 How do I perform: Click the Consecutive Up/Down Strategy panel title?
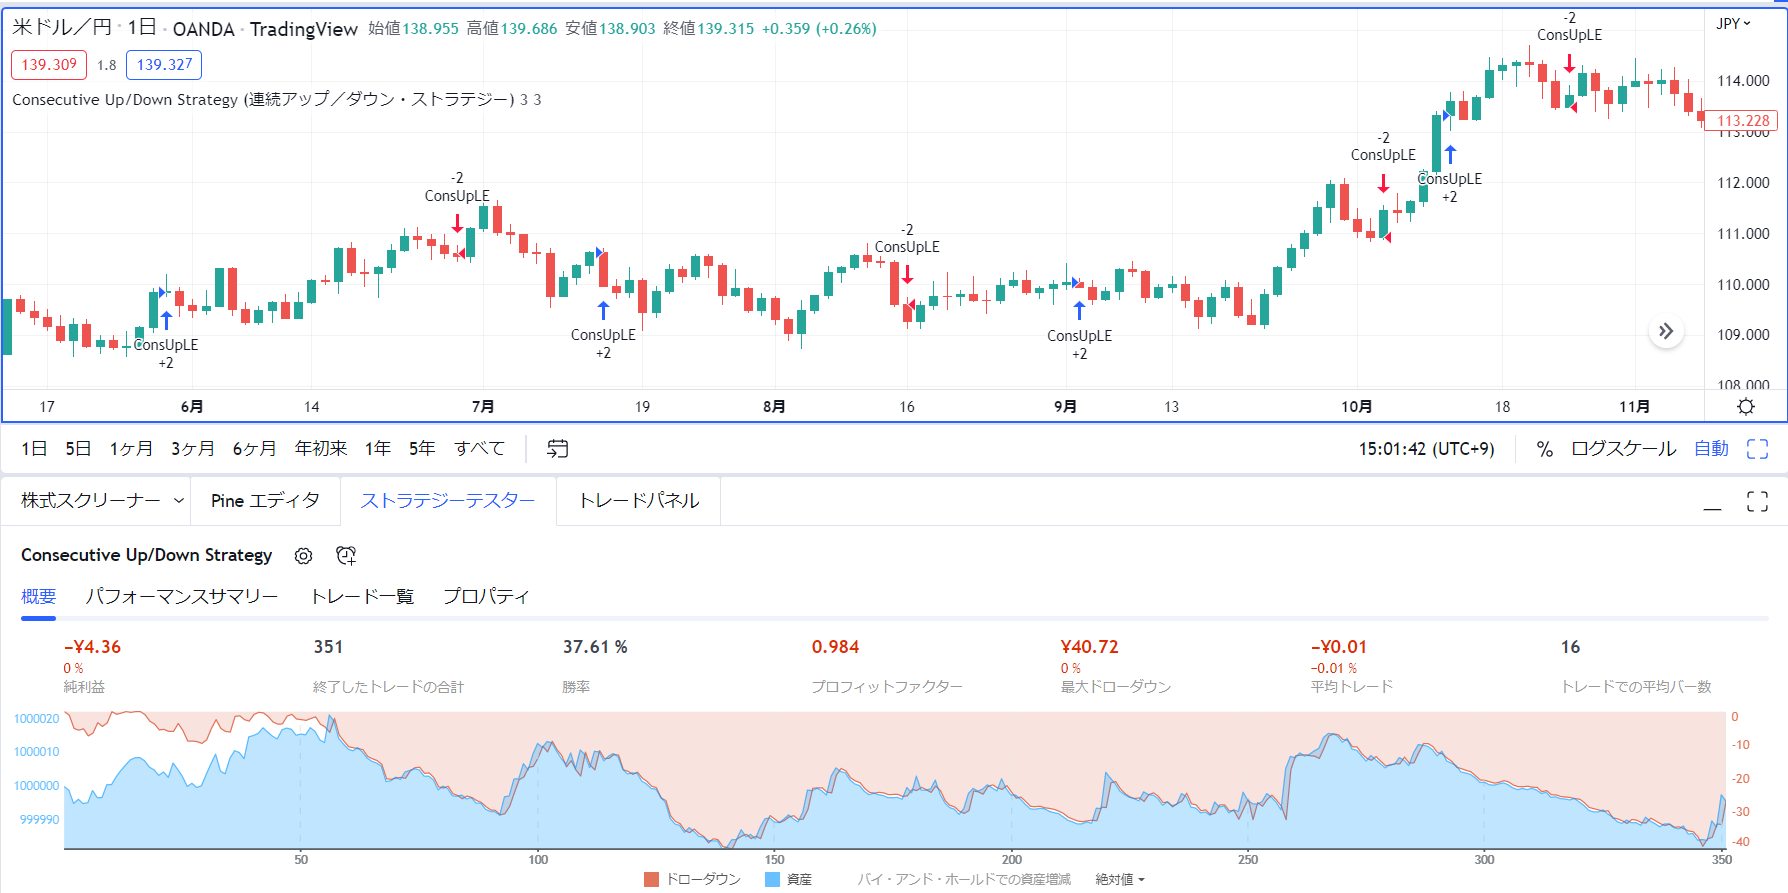(147, 555)
